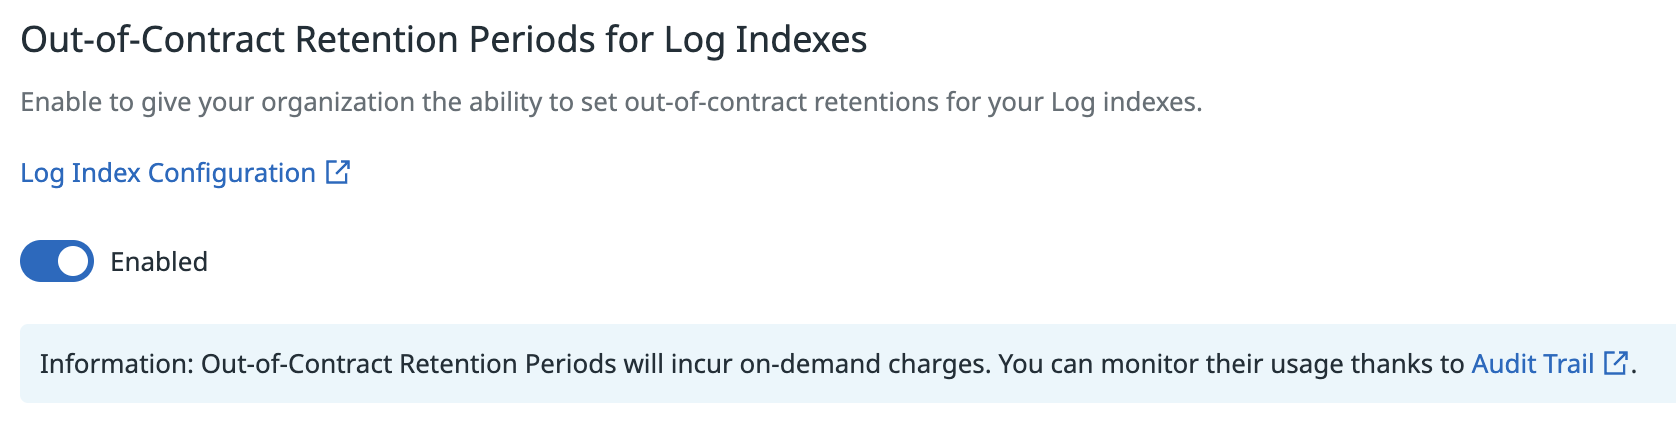Viewport: 1676px width, 430px height.
Task: Click the description text under the heading
Action: (611, 102)
